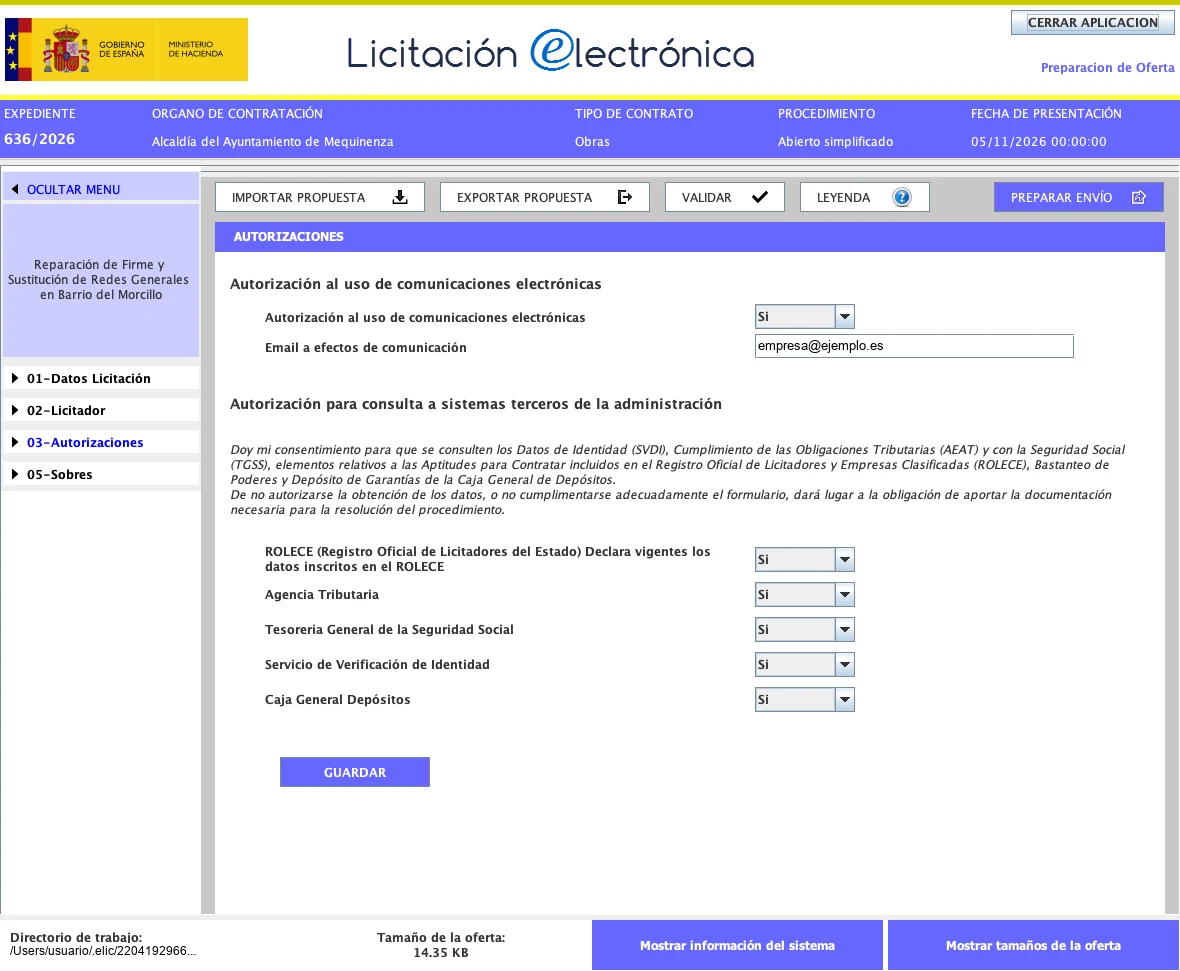Click the Obras contract type value
The image size is (1180, 971).
pyautogui.click(x=592, y=142)
